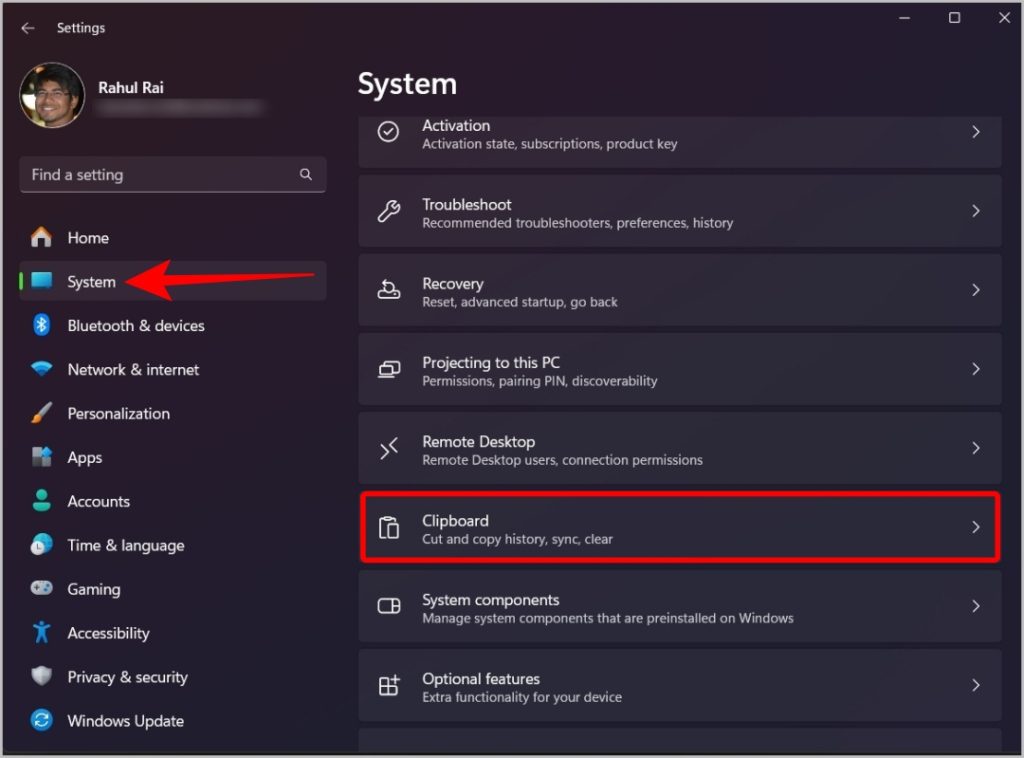Click the Gaming controller icon
This screenshot has width=1024, height=758.
(42, 588)
